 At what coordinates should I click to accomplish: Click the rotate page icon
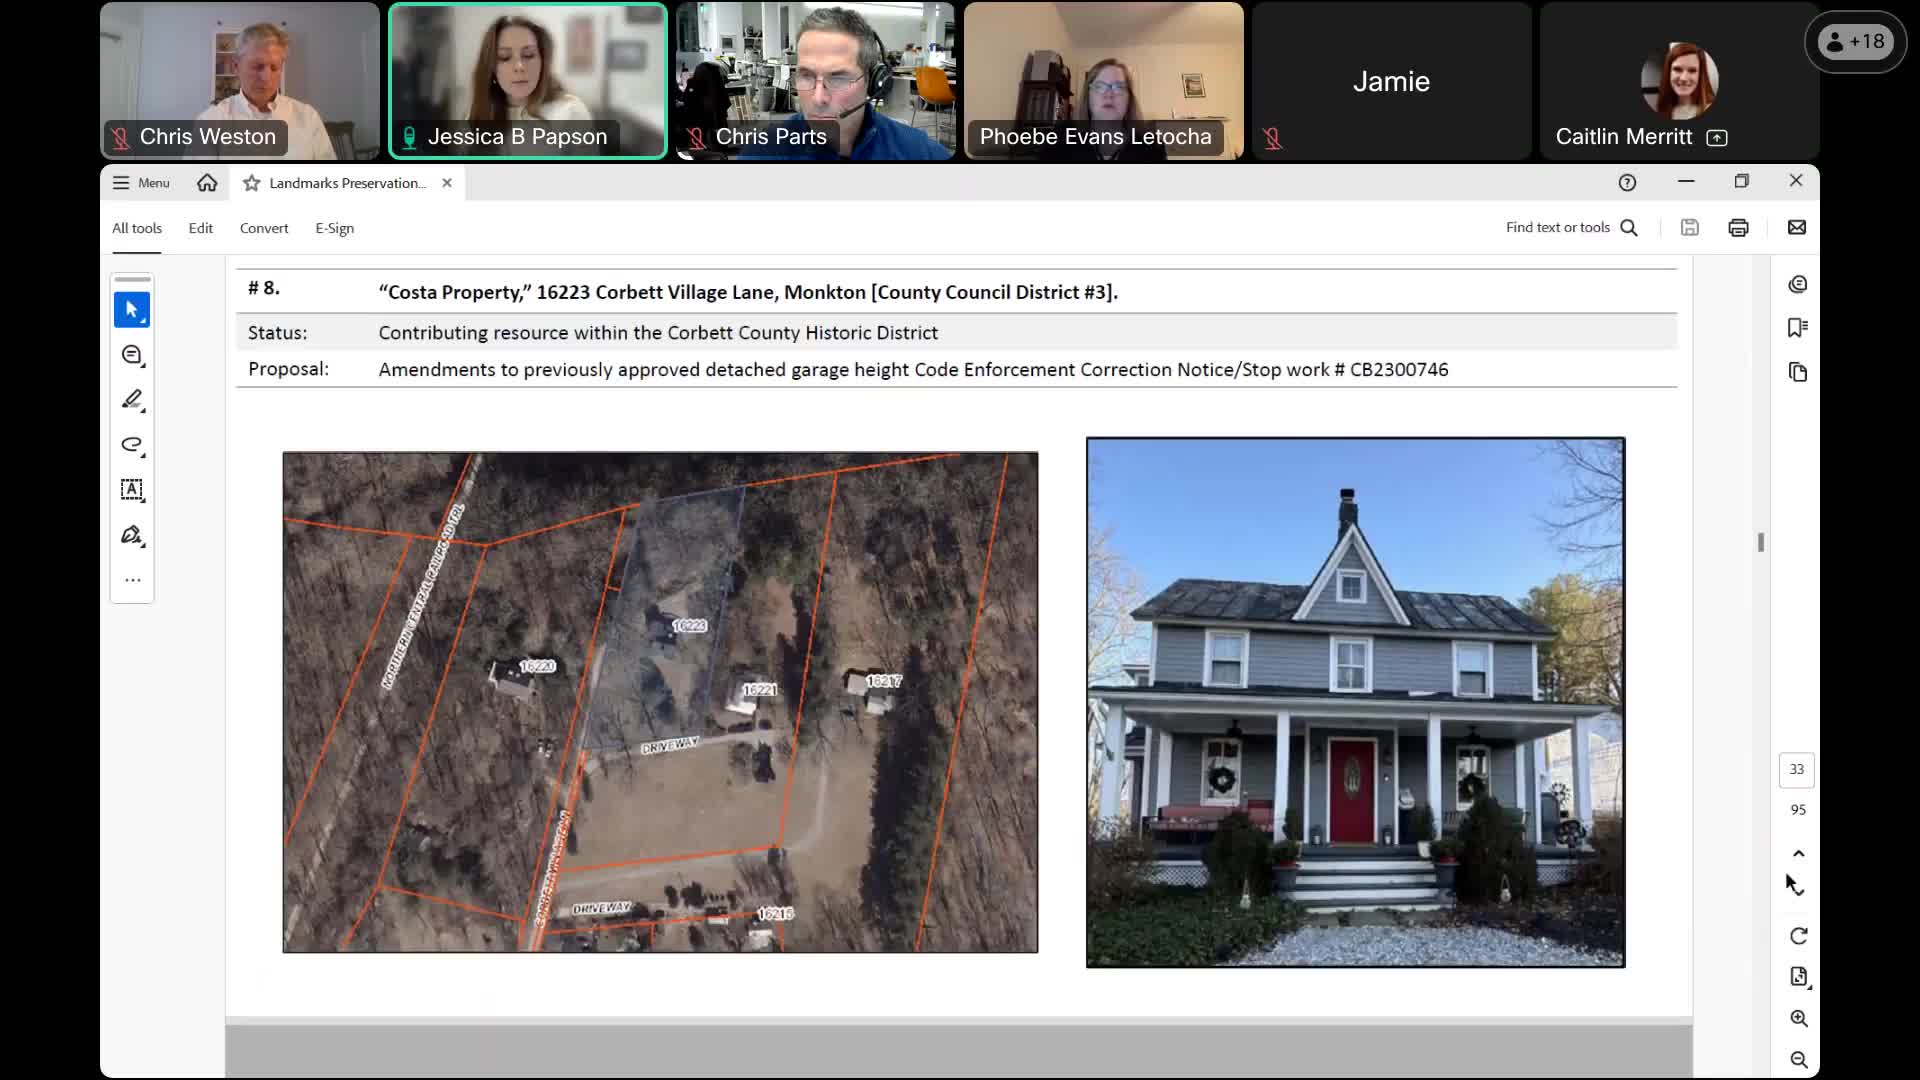(1798, 936)
